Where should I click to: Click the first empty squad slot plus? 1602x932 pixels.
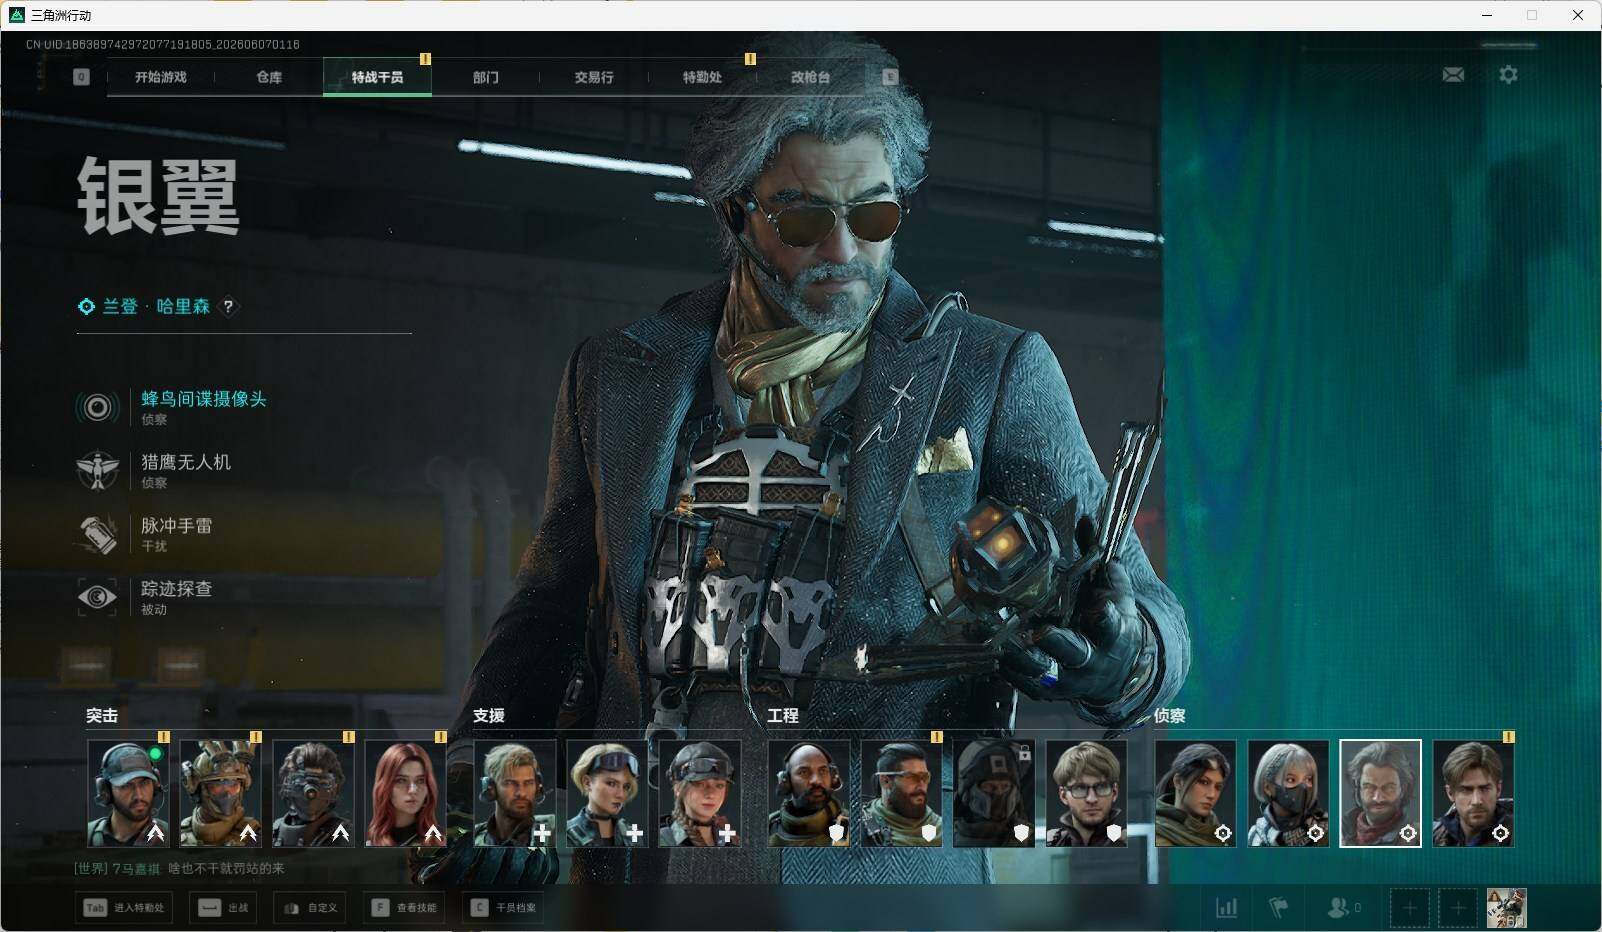coord(1409,908)
